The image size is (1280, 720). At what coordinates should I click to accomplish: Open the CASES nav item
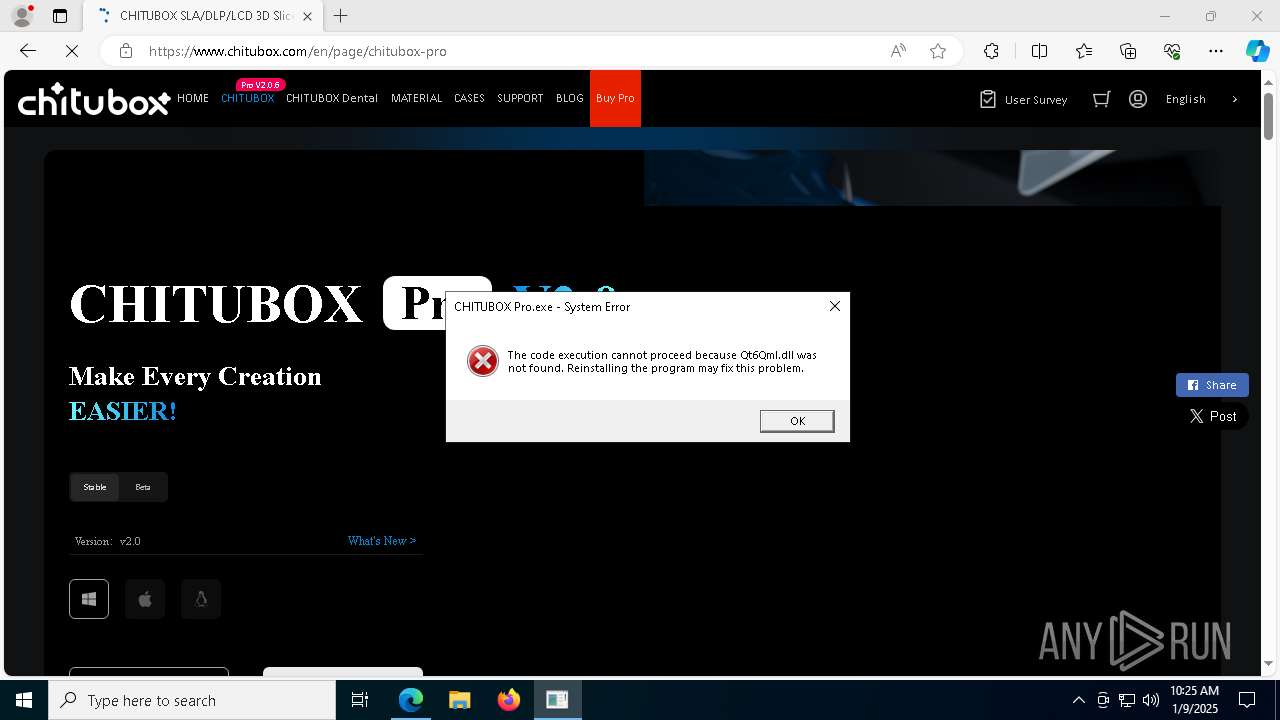[469, 98]
